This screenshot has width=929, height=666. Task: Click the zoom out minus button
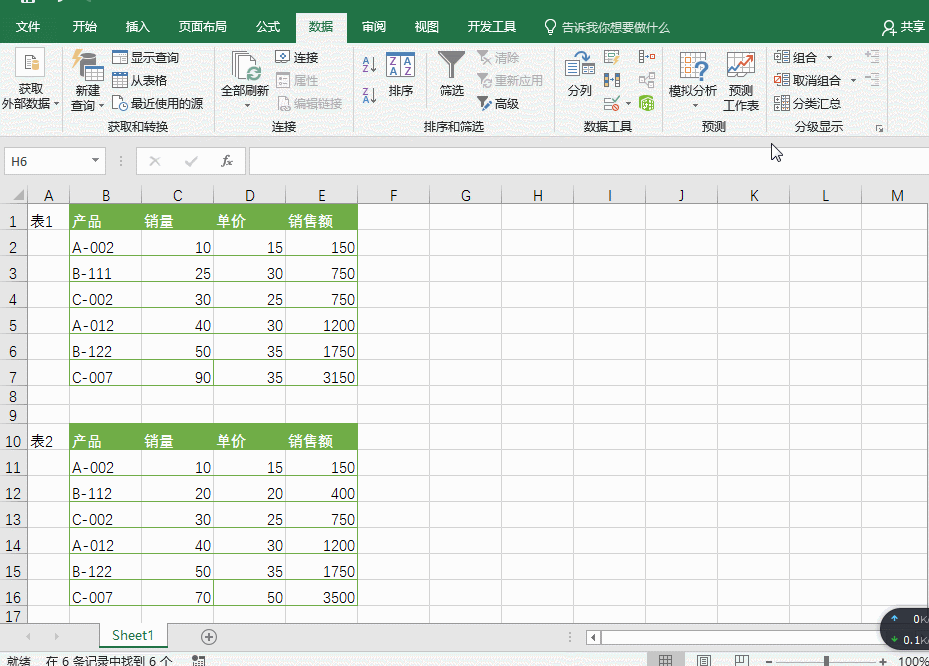768,661
